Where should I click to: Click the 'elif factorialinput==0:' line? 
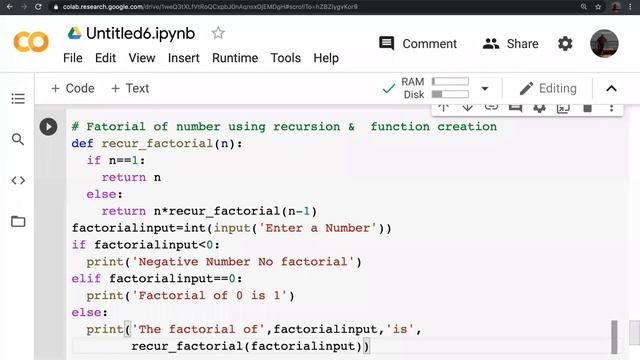[x=157, y=279]
